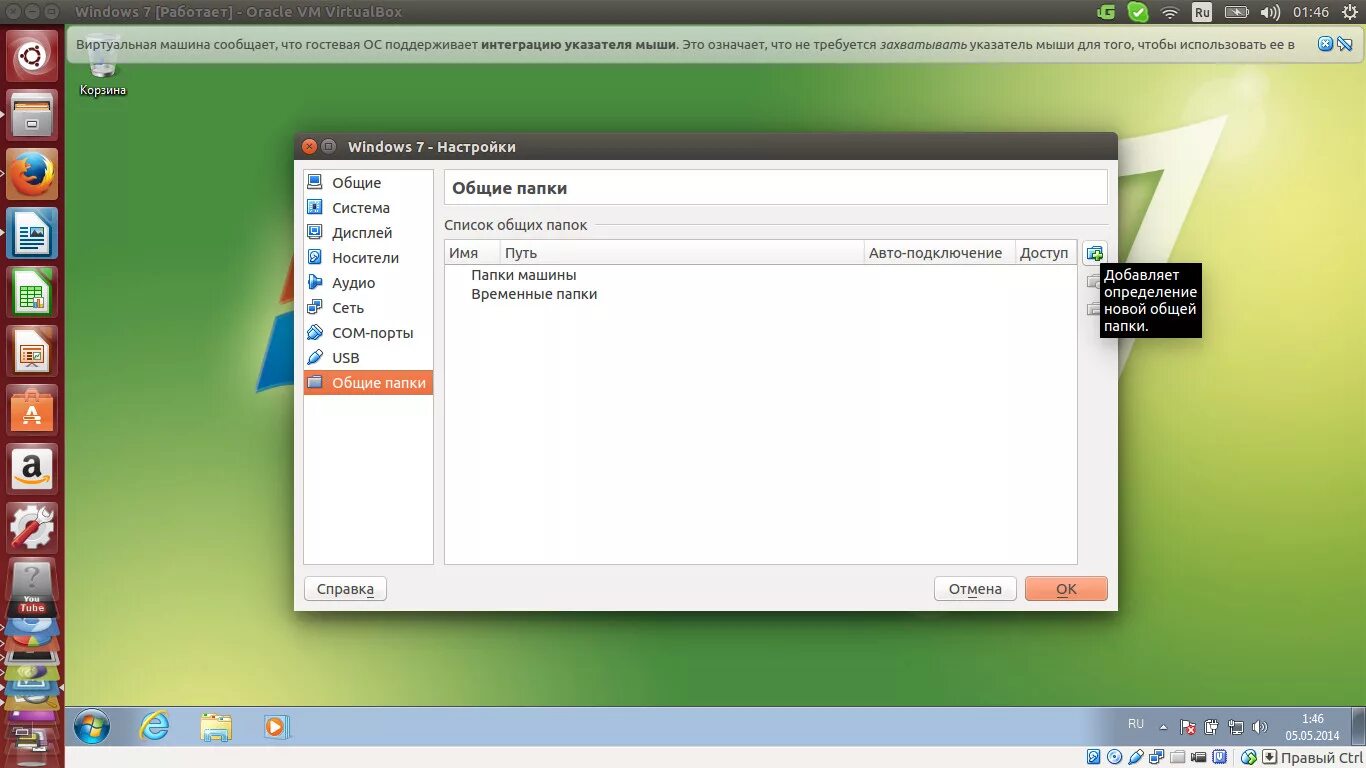The width and height of the screenshot is (1366, 768).
Task: Open the Общие settings category
Action: point(368,183)
